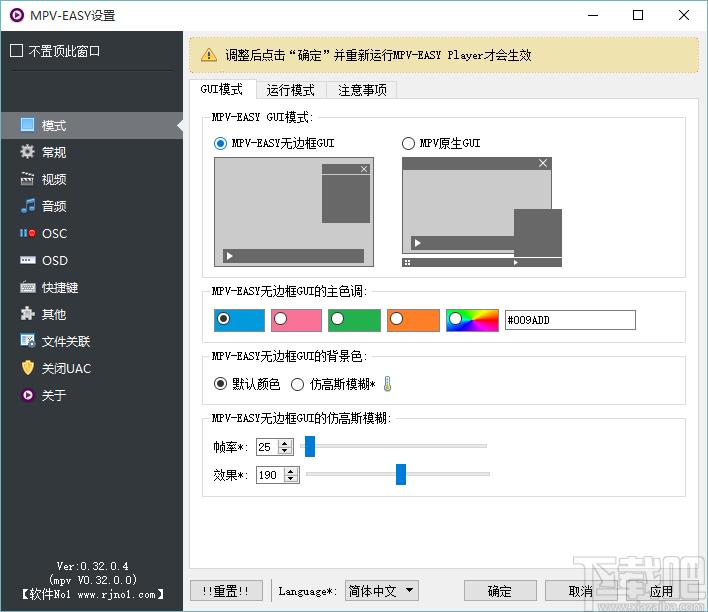The width and height of the screenshot is (708, 612).
Task: Switch to the 运行模式 tab
Action: tap(290, 90)
